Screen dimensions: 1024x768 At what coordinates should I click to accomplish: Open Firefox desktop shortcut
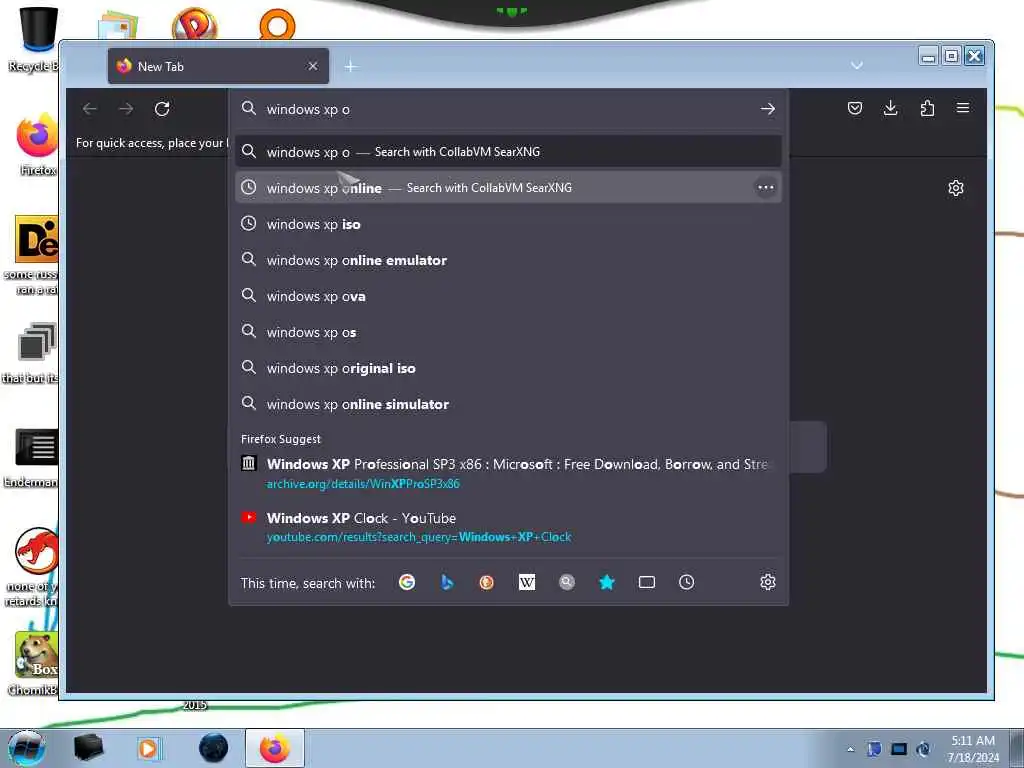tap(36, 145)
